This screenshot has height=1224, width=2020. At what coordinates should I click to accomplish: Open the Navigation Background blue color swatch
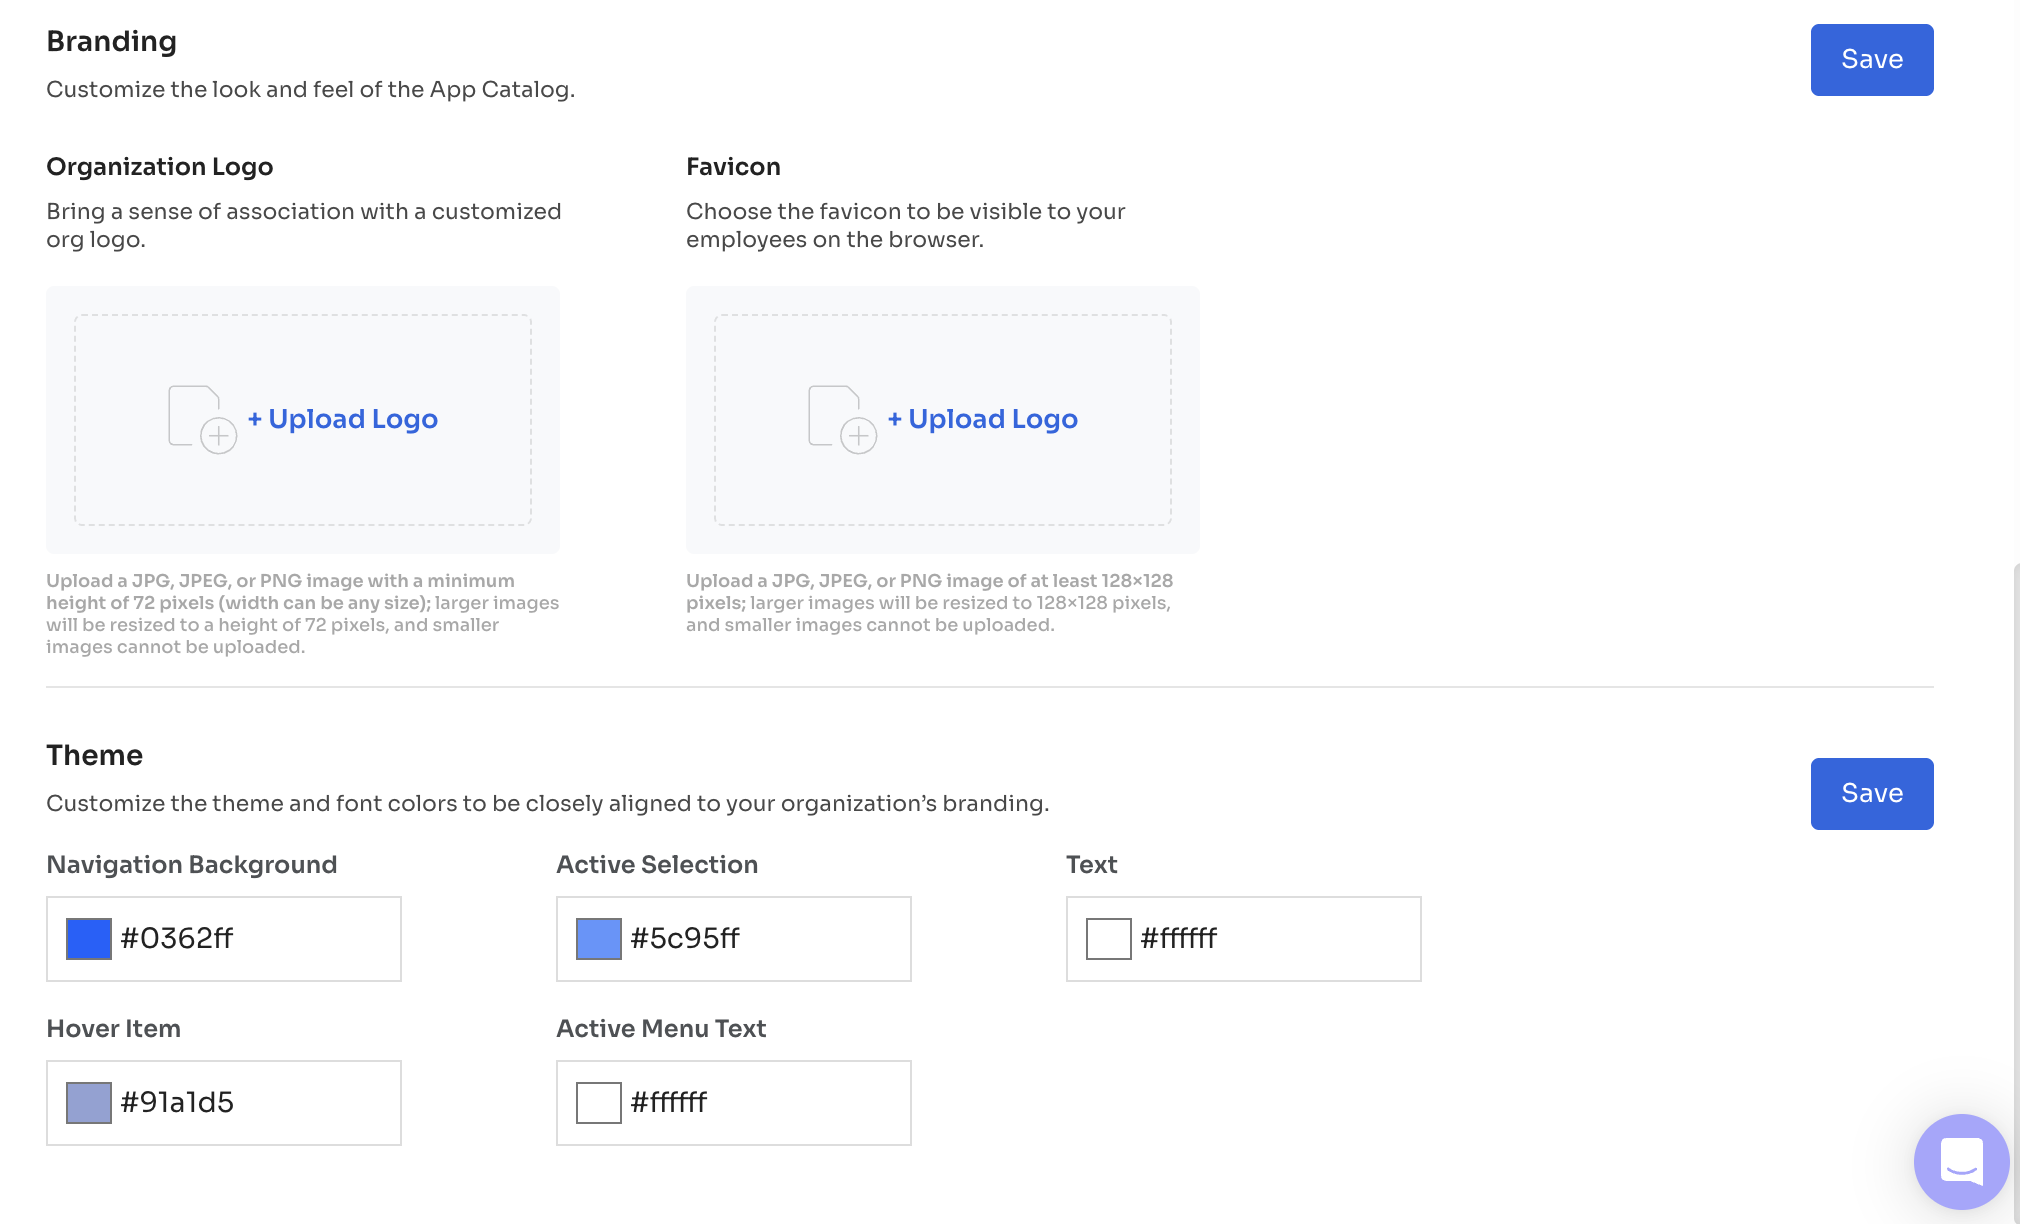[89, 939]
